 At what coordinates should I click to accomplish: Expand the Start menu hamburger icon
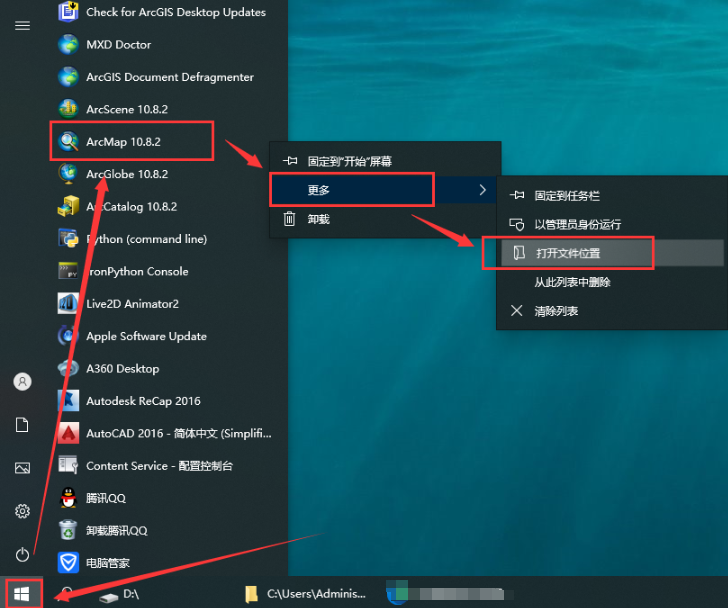tap(22, 26)
